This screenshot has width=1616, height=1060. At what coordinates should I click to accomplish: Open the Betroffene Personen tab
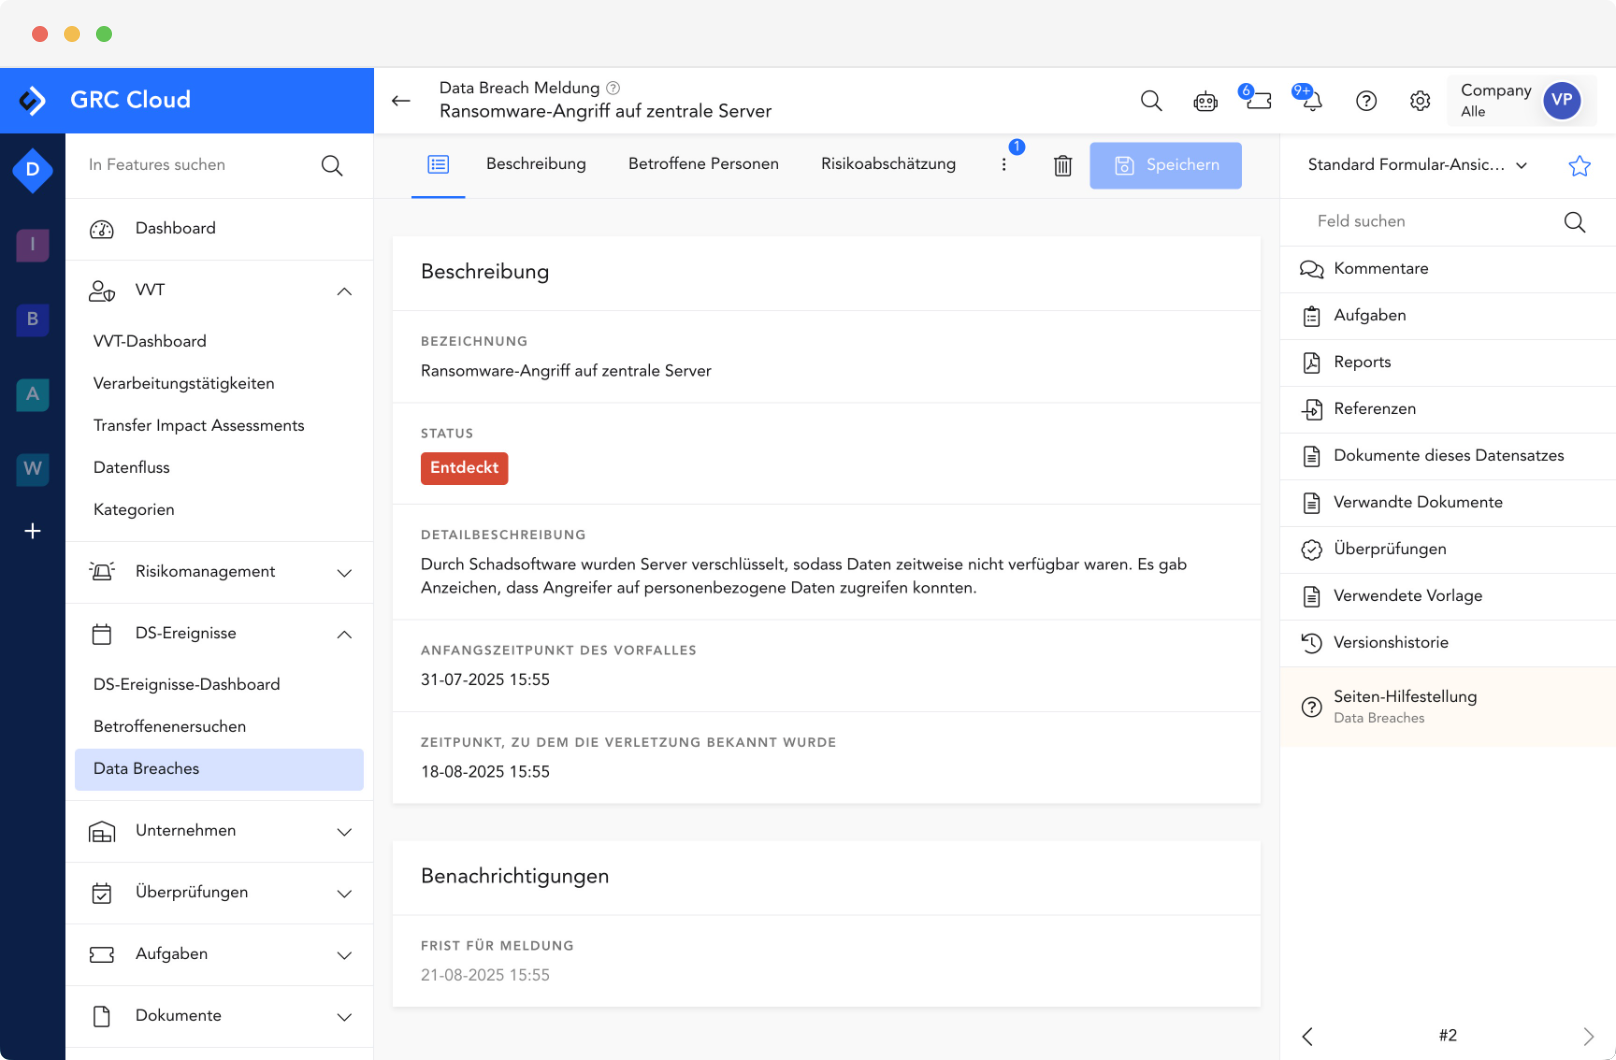[703, 163]
